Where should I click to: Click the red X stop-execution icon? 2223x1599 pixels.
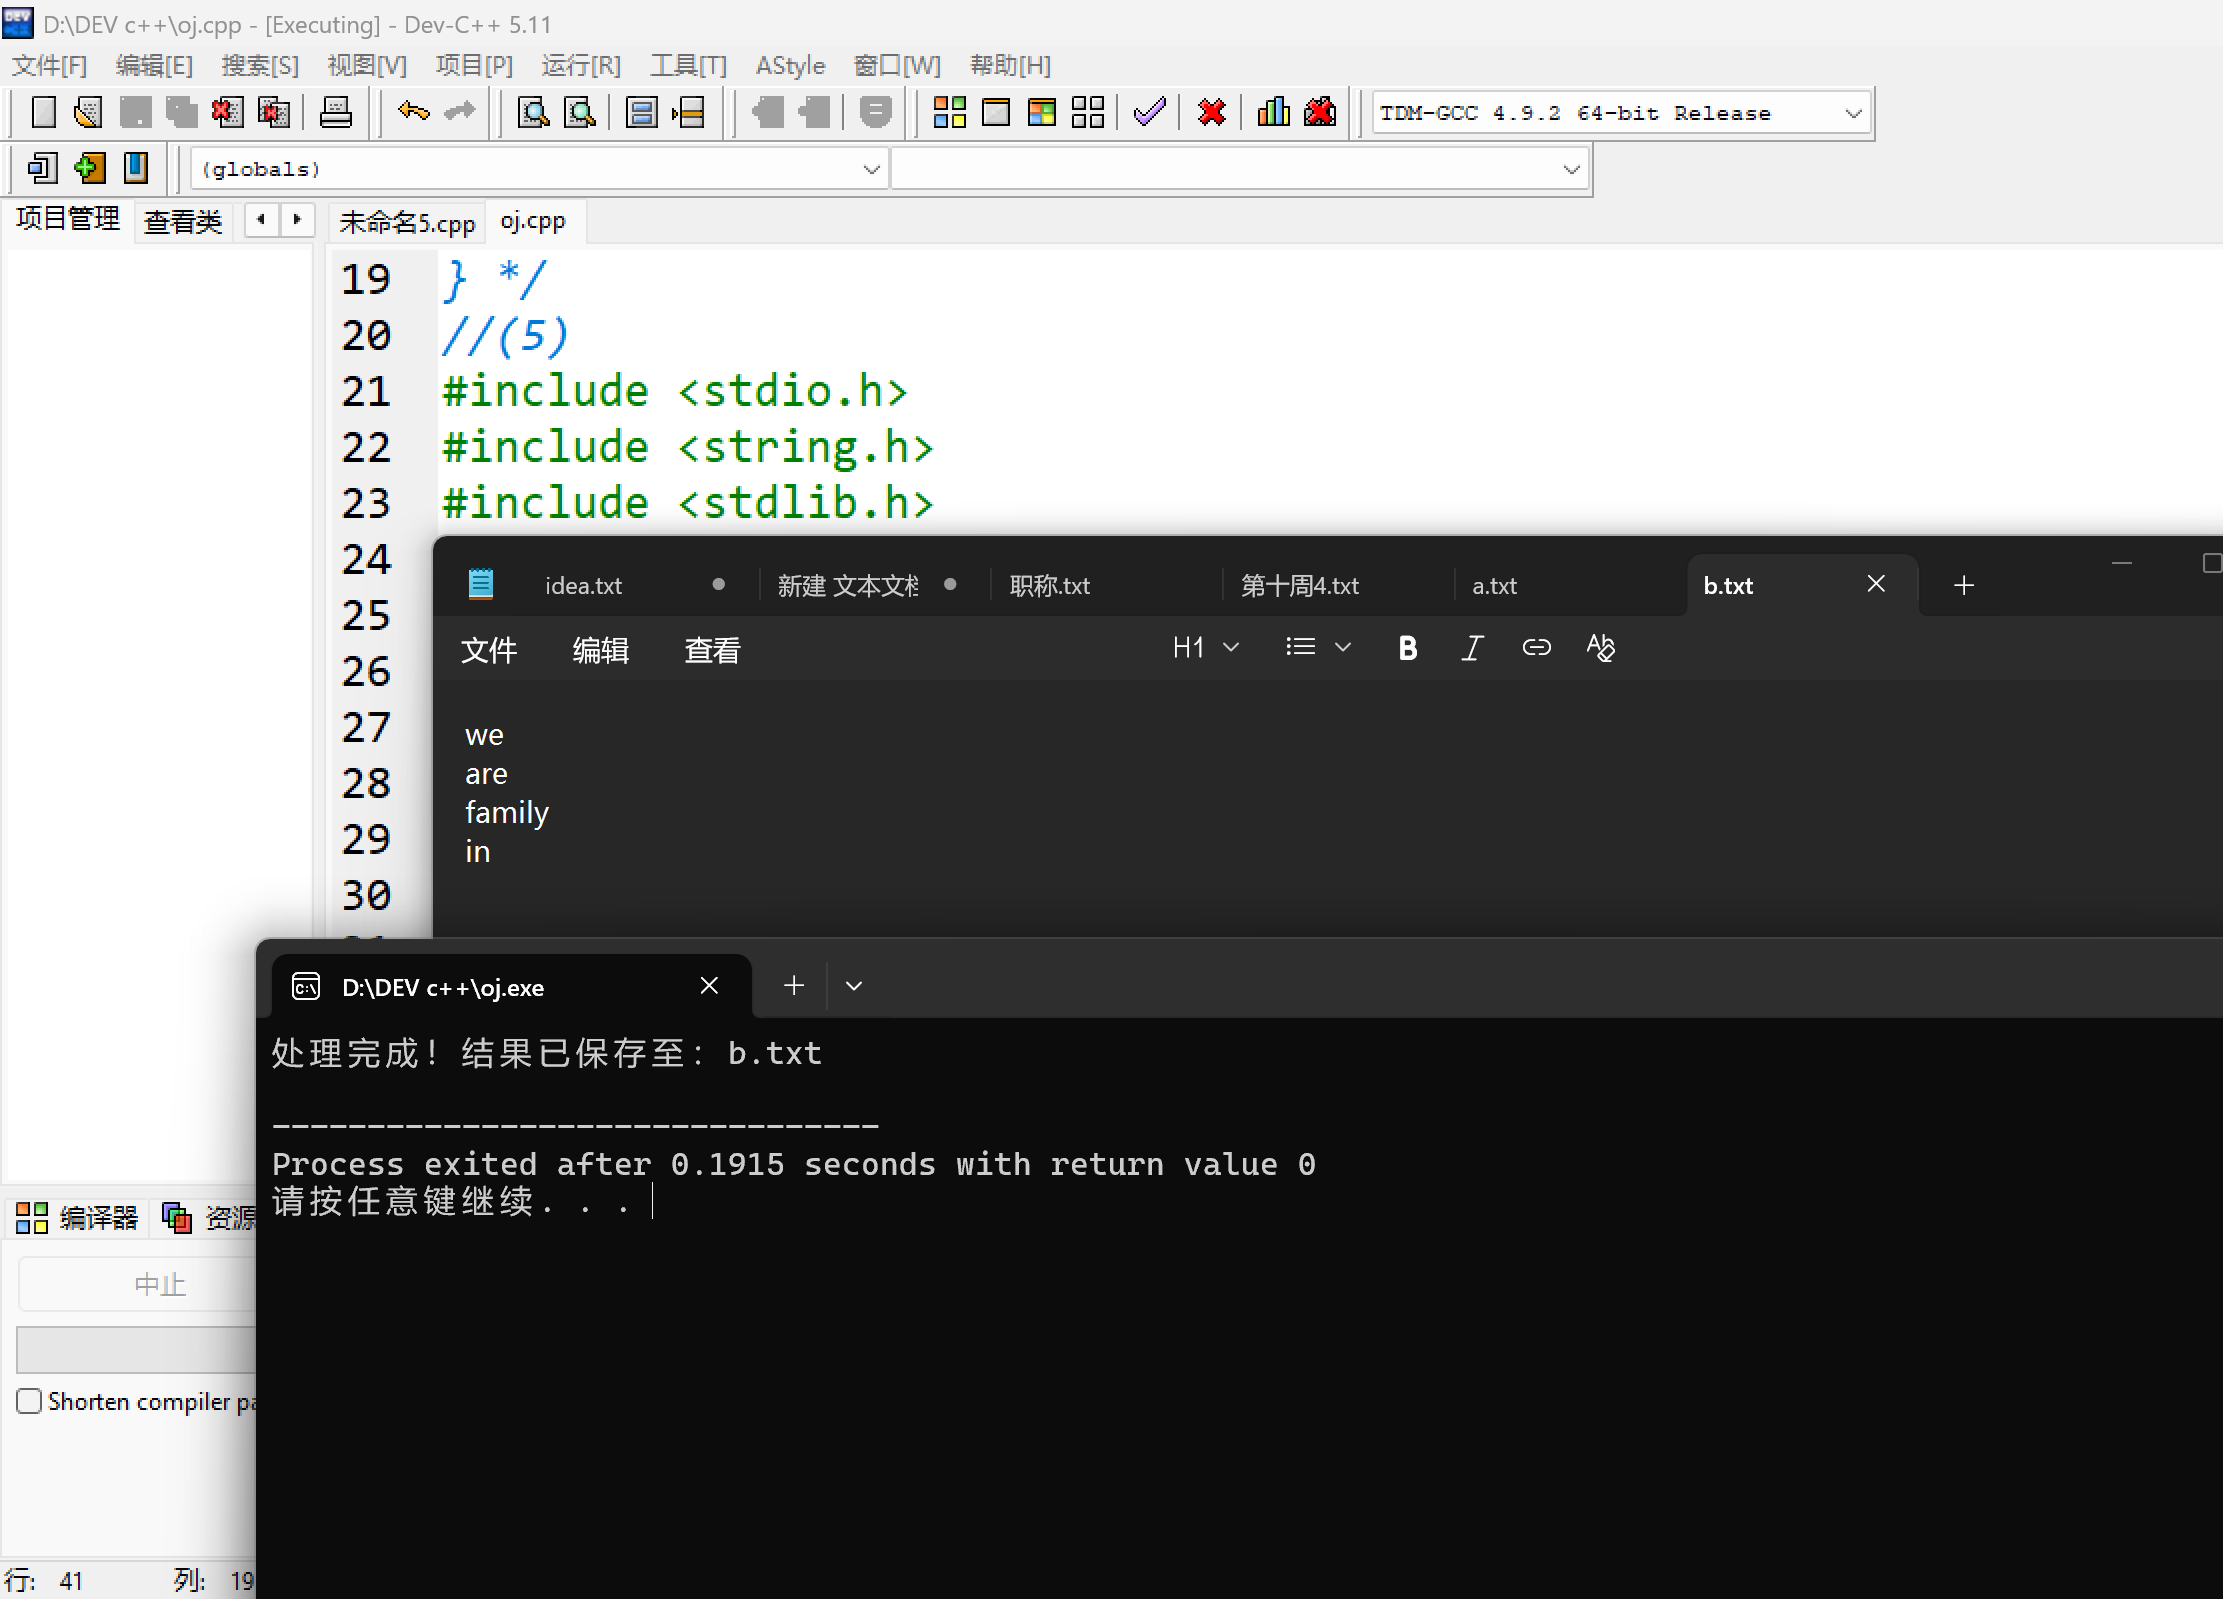click(x=1211, y=112)
